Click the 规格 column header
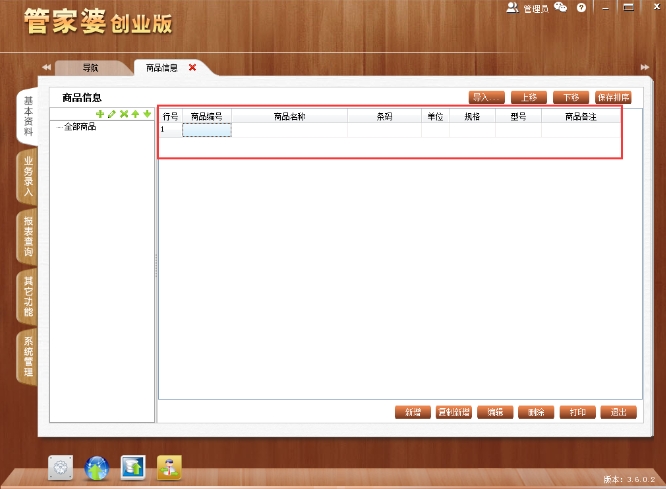The height and width of the screenshot is (489, 666). (x=472, y=116)
